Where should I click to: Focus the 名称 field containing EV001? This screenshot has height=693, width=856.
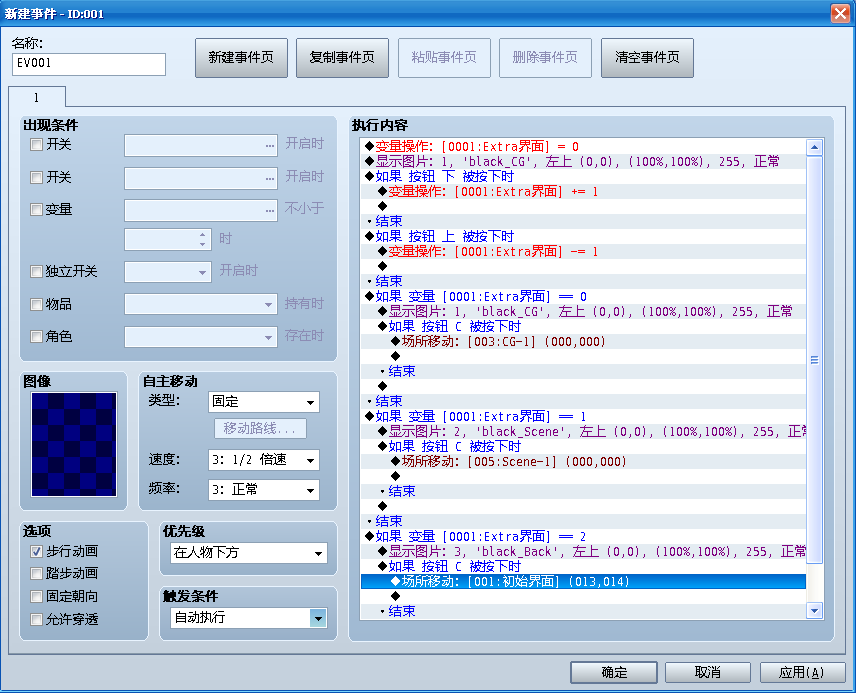click(89, 64)
